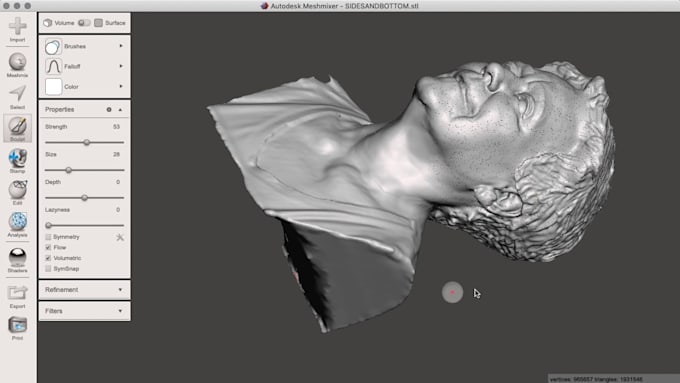The image size is (680, 383).
Task: Click the Surface square icon
Action: [x=98, y=23]
